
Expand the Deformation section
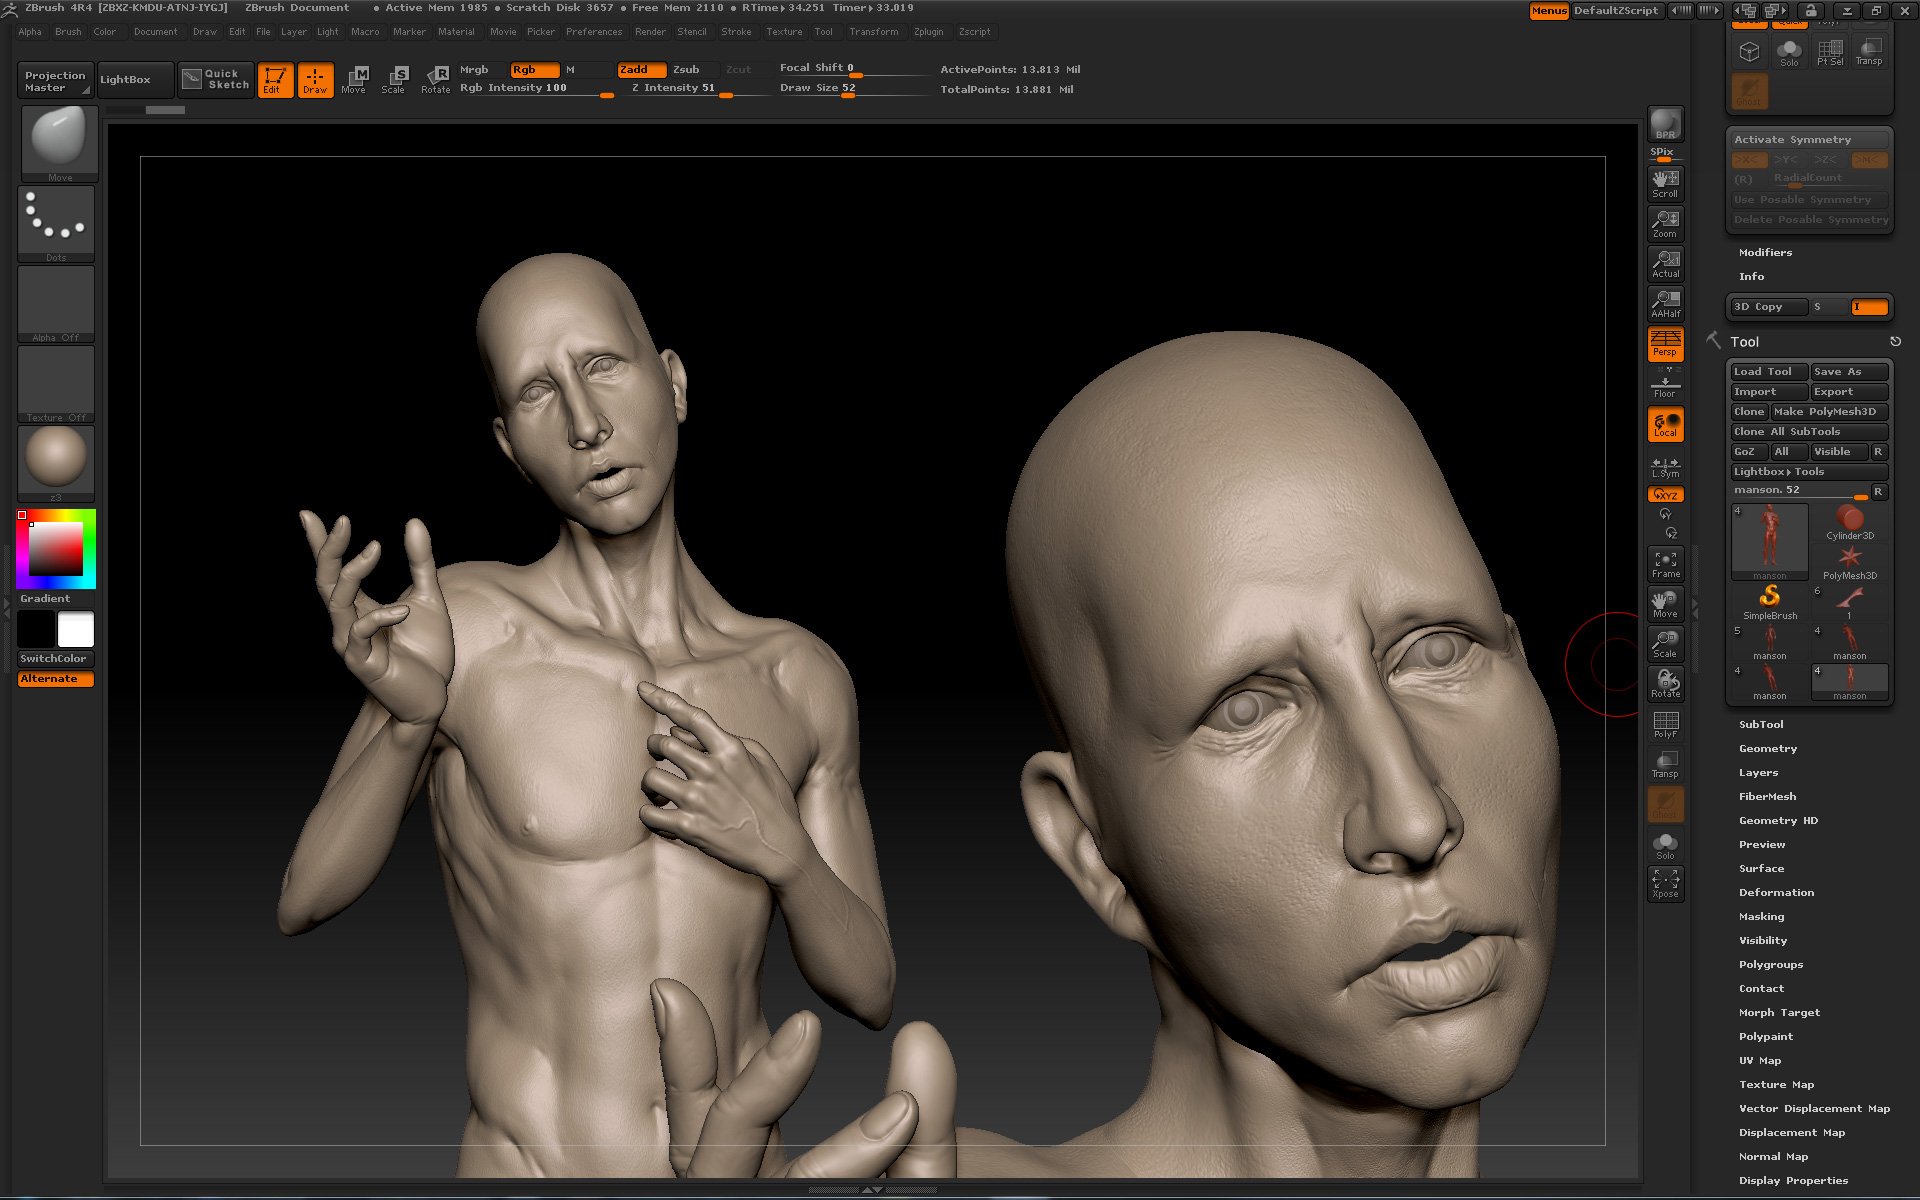click(1776, 893)
